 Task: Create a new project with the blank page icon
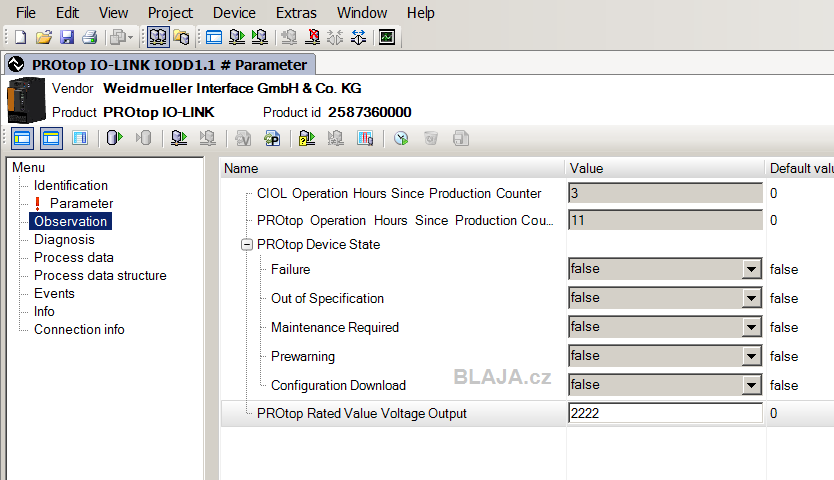21,37
